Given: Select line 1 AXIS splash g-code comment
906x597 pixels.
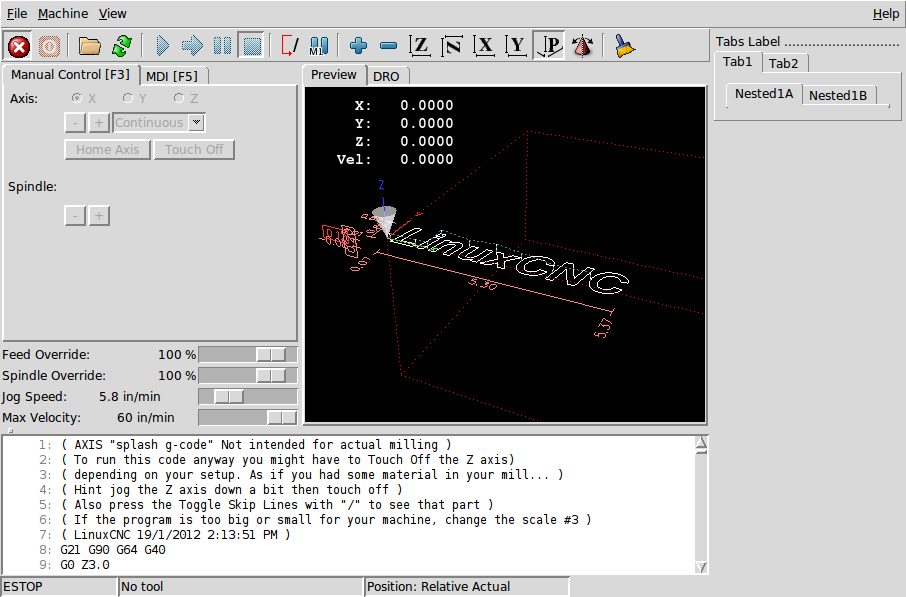Looking at the screenshot, I should 257,444.
